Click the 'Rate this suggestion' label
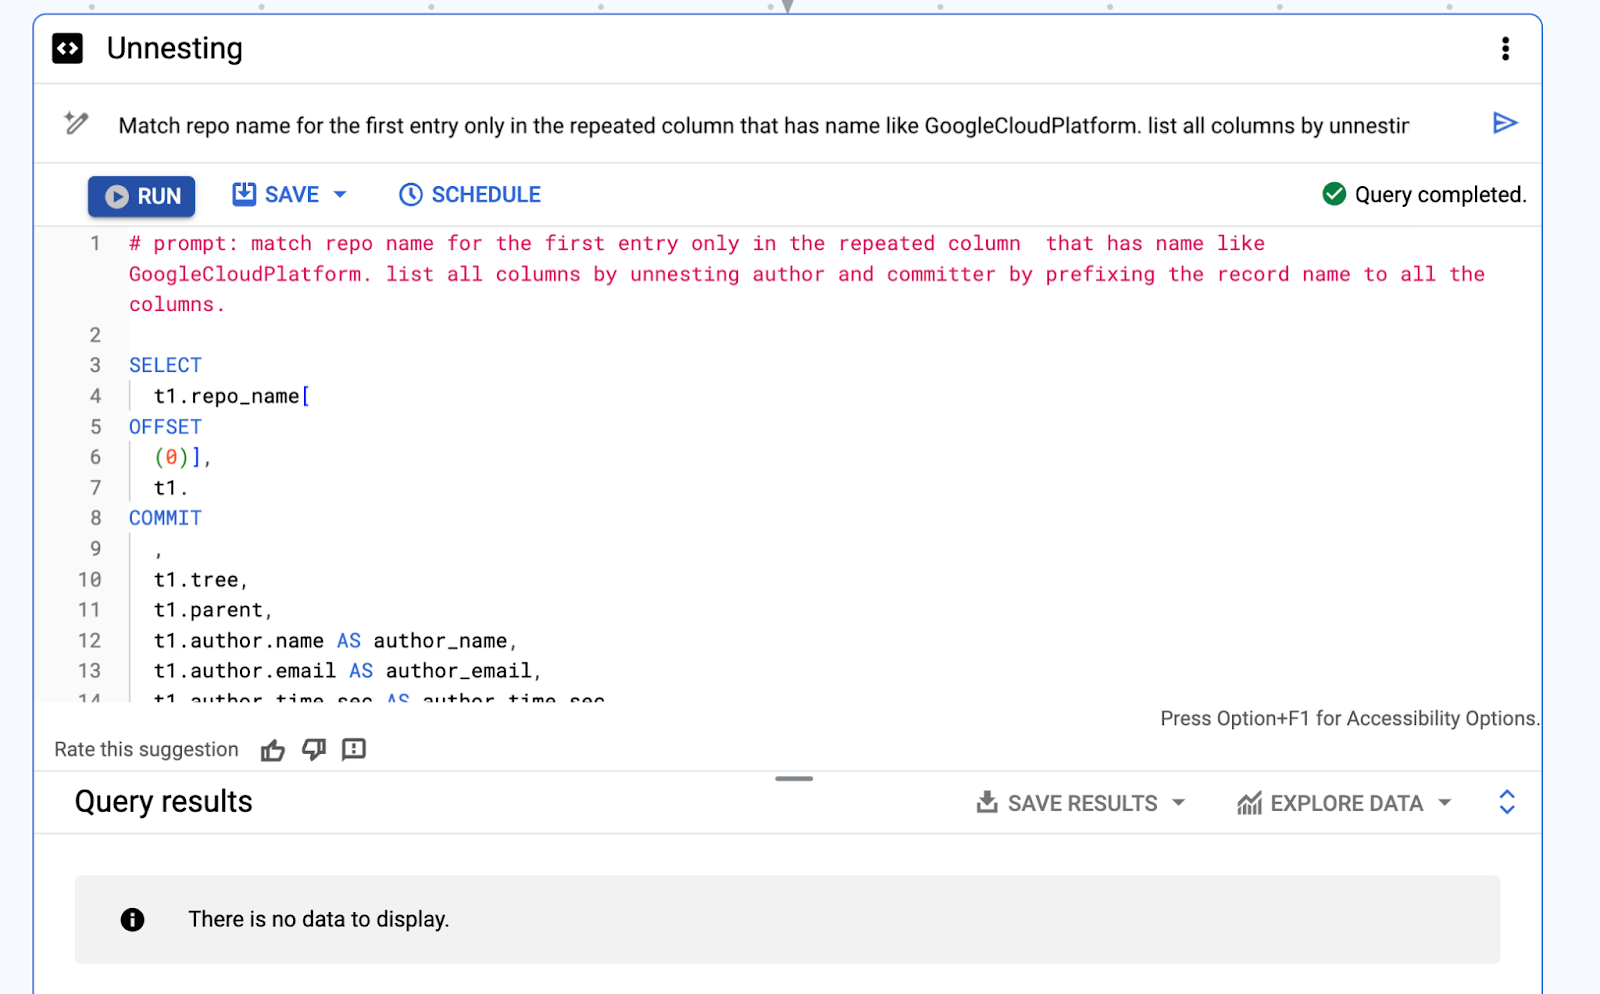 point(147,750)
